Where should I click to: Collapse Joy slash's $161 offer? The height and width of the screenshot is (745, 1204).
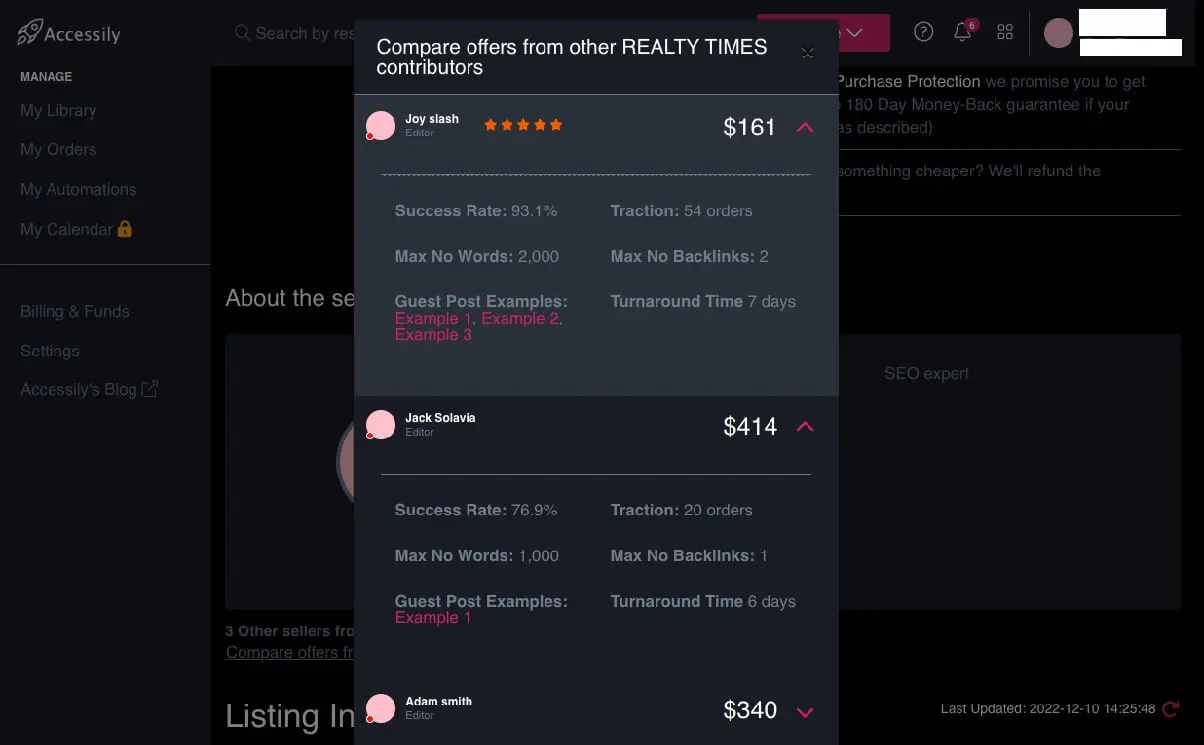tap(805, 127)
